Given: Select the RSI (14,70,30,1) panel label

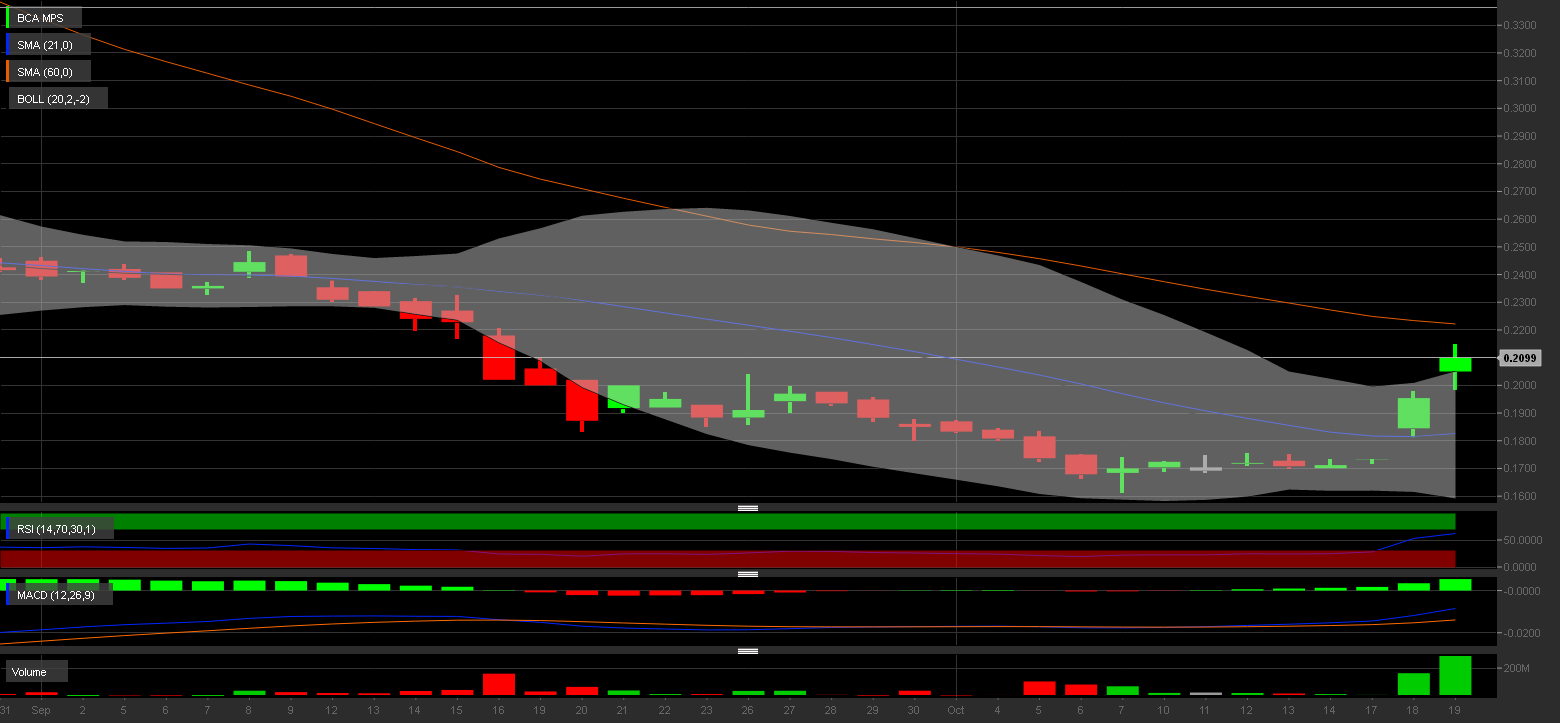Looking at the screenshot, I should coord(60,528).
